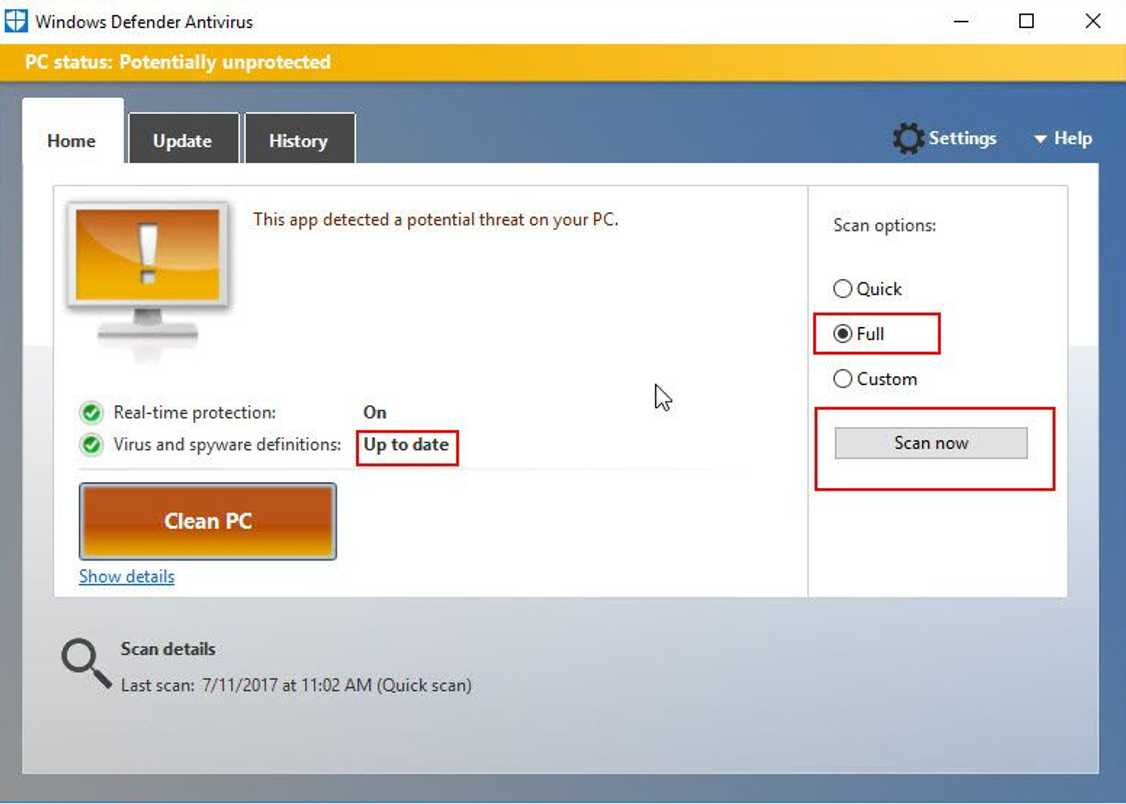The width and height of the screenshot is (1126, 804).
Task: Click the Scan now button
Action: click(x=931, y=443)
